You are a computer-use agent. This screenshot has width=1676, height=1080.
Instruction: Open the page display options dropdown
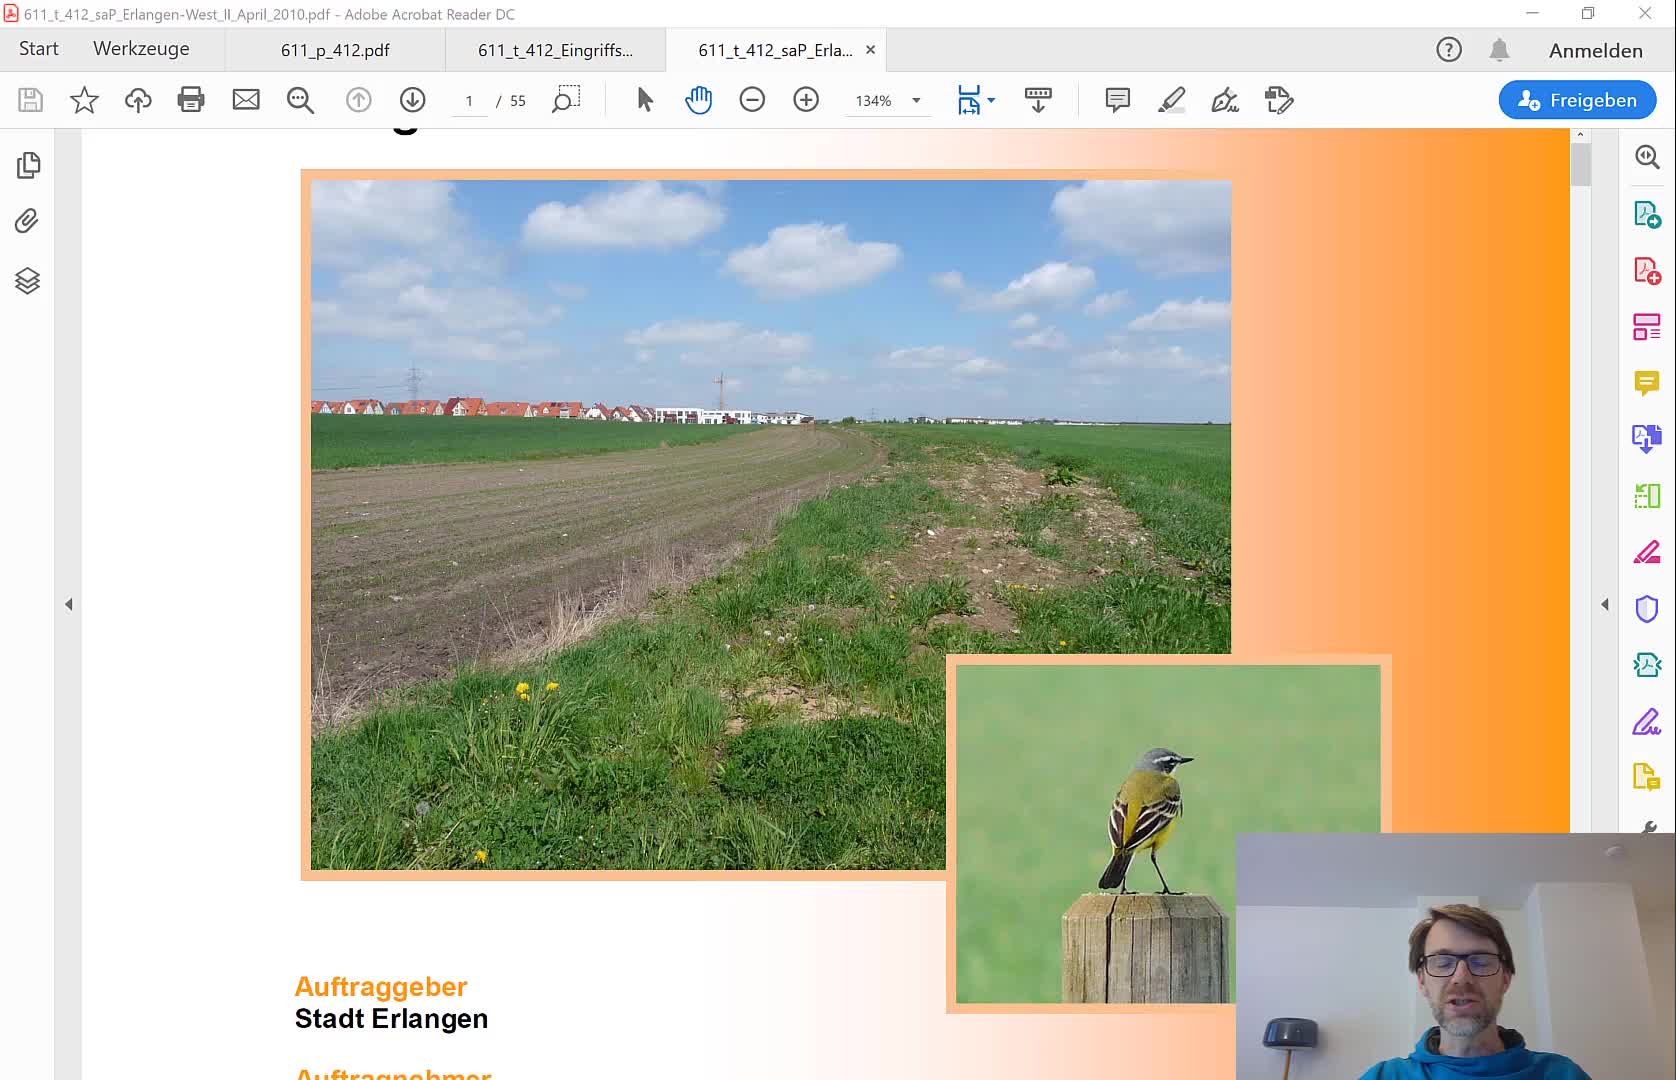click(x=989, y=100)
